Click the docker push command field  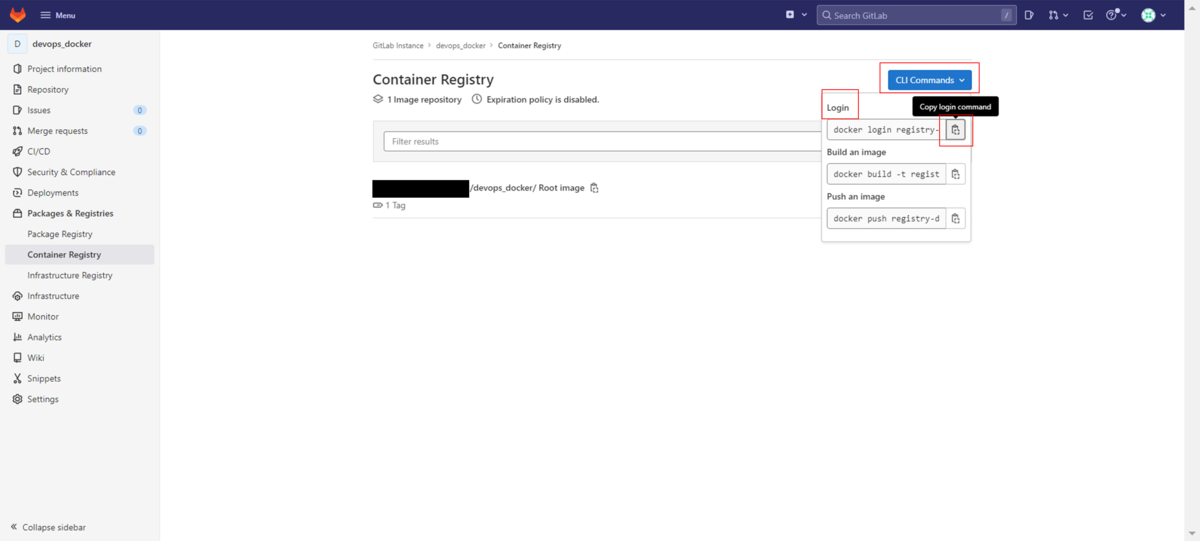click(x=886, y=218)
